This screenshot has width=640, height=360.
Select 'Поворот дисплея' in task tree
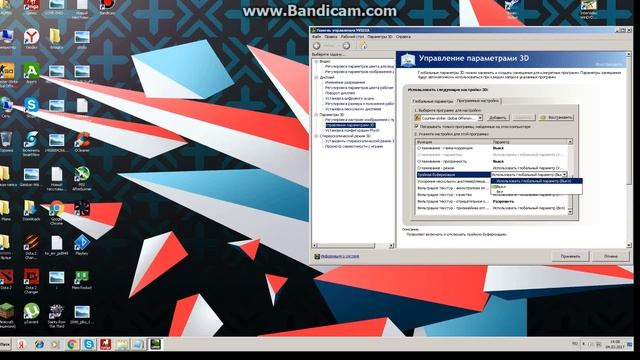340,93
